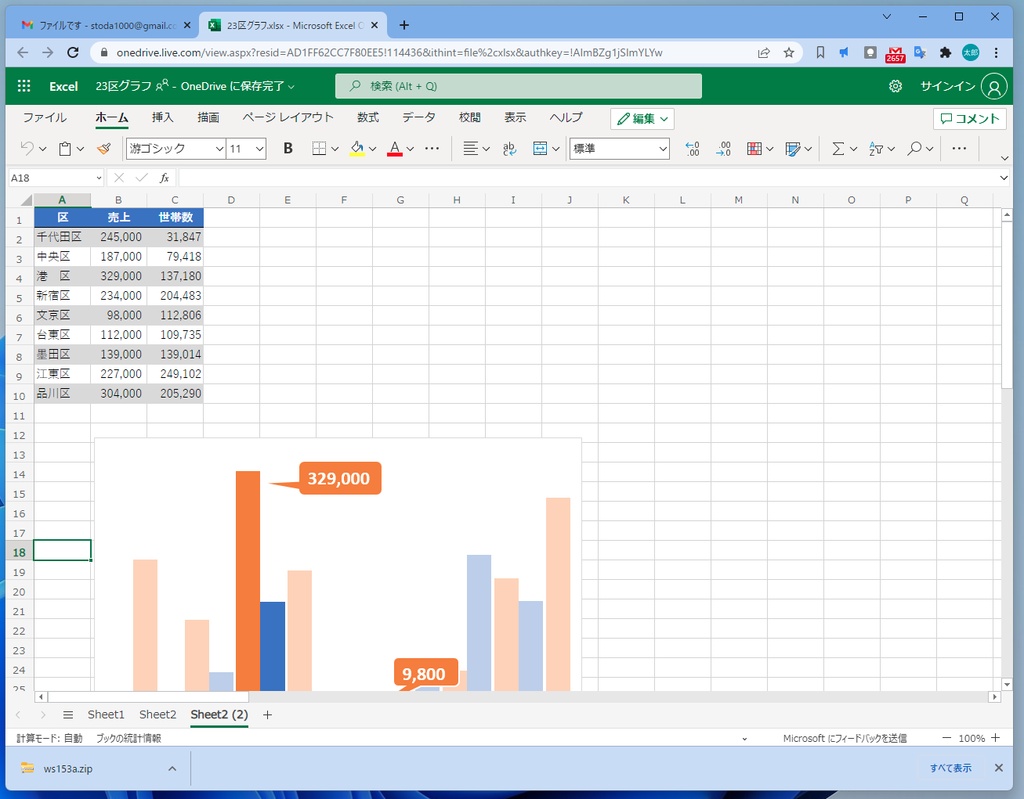The image size is (1024, 799).
Task: Open the Gmail extension showing 2657
Action: [895, 54]
